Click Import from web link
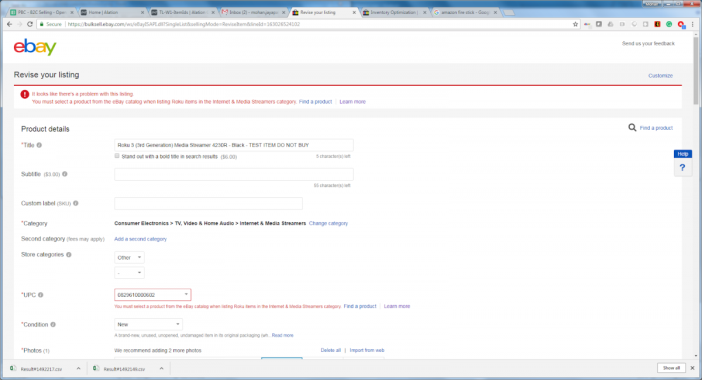 click(x=367, y=350)
